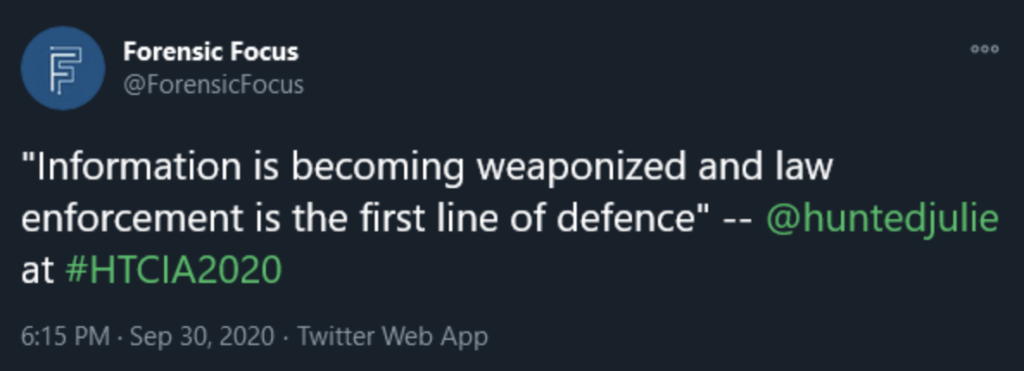Click the word "becoming" in the tweet
This screenshot has width=1024, height=371.
pyautogui.click(x=375, y=169)
